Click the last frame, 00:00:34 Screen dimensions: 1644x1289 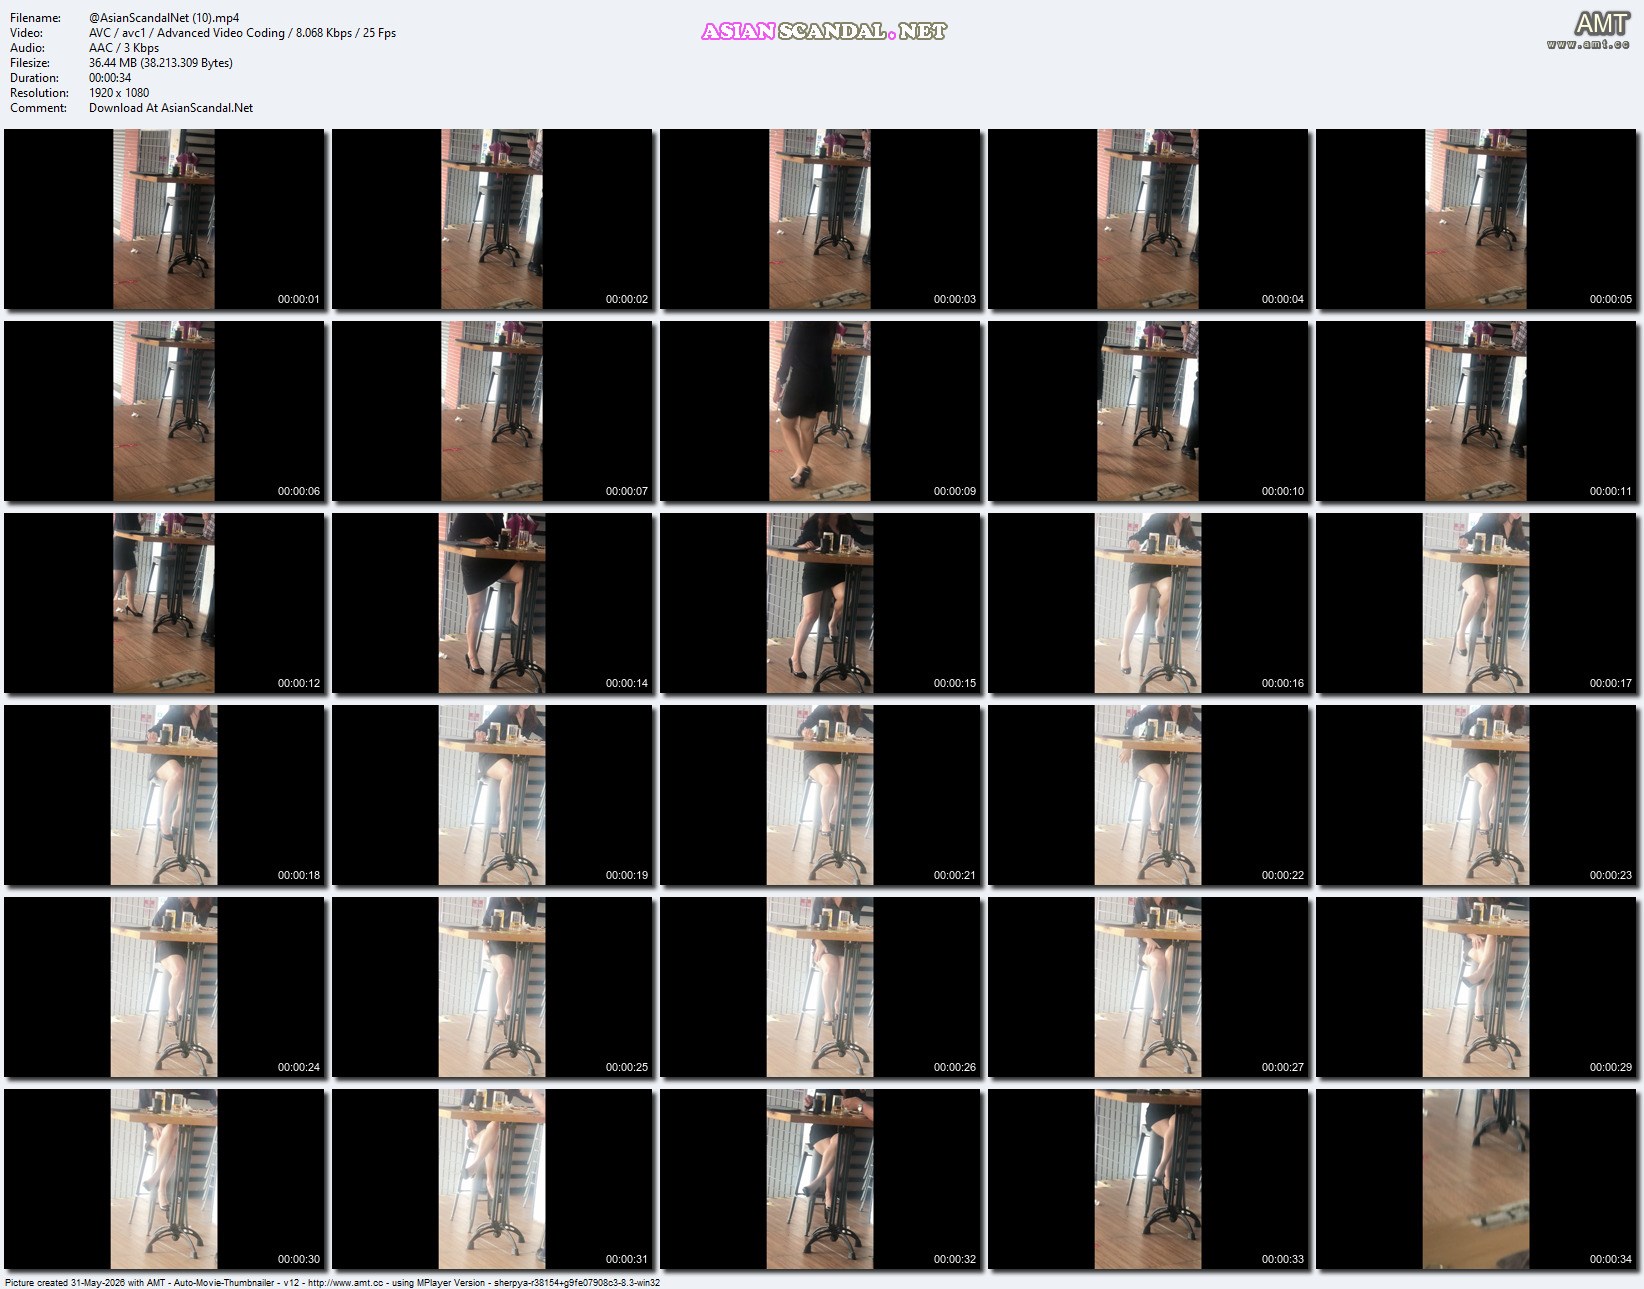point(1476,1179)
